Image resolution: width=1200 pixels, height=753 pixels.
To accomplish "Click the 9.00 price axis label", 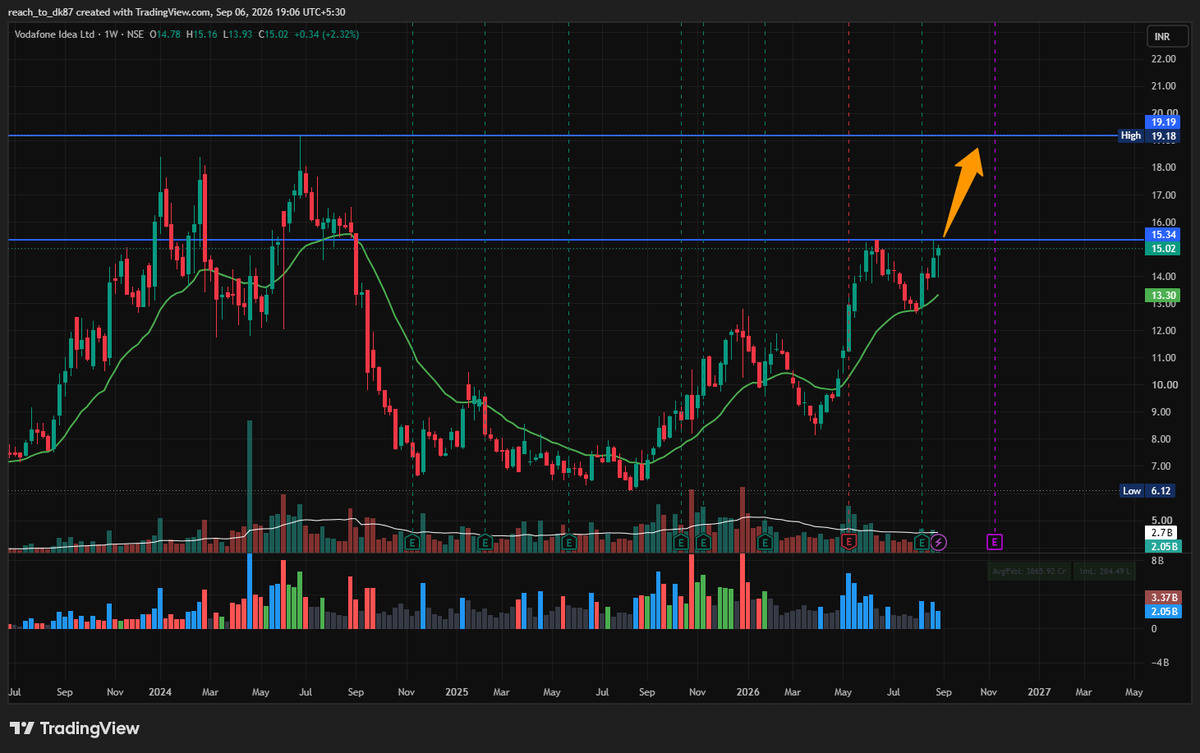I will click(x=1163, y=412).
